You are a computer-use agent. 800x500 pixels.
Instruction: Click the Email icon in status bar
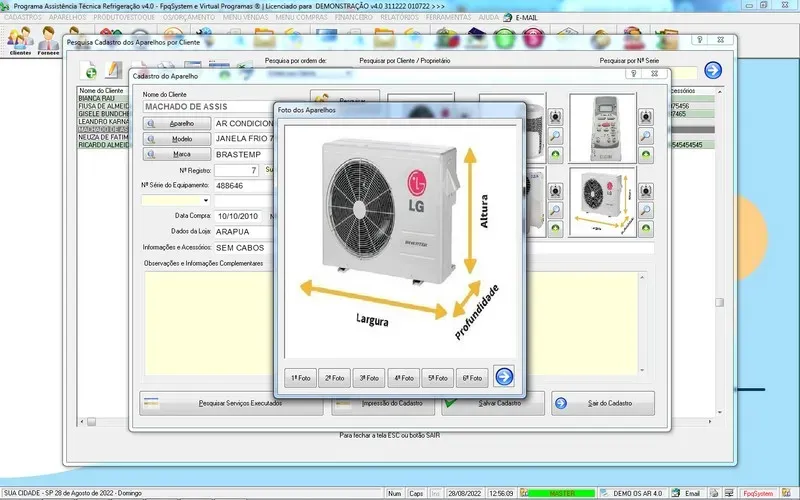tap(686, 493)
